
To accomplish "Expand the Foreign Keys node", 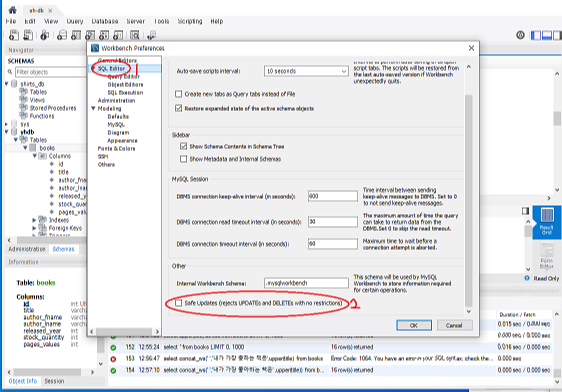I will tap(34, 228).
